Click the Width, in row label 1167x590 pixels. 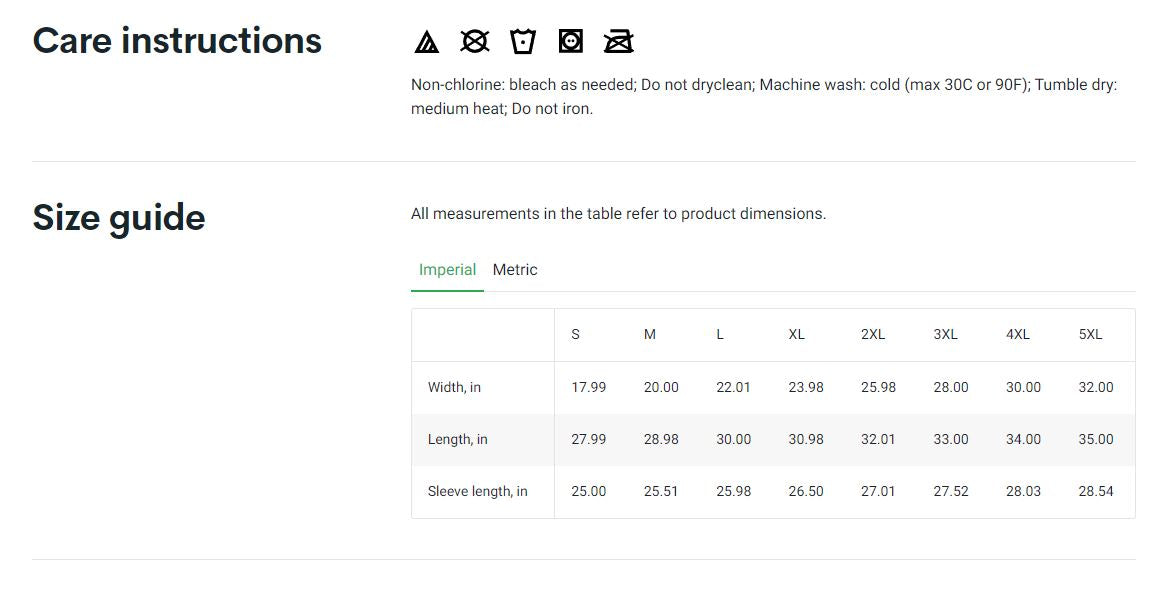(454, 388)
